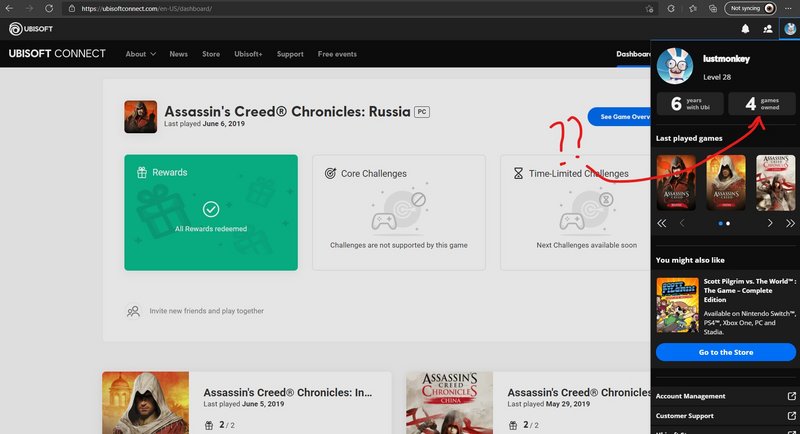800x434 pixels.
Task: Open the Core Challenges card
Action: (x=398, y=212)
